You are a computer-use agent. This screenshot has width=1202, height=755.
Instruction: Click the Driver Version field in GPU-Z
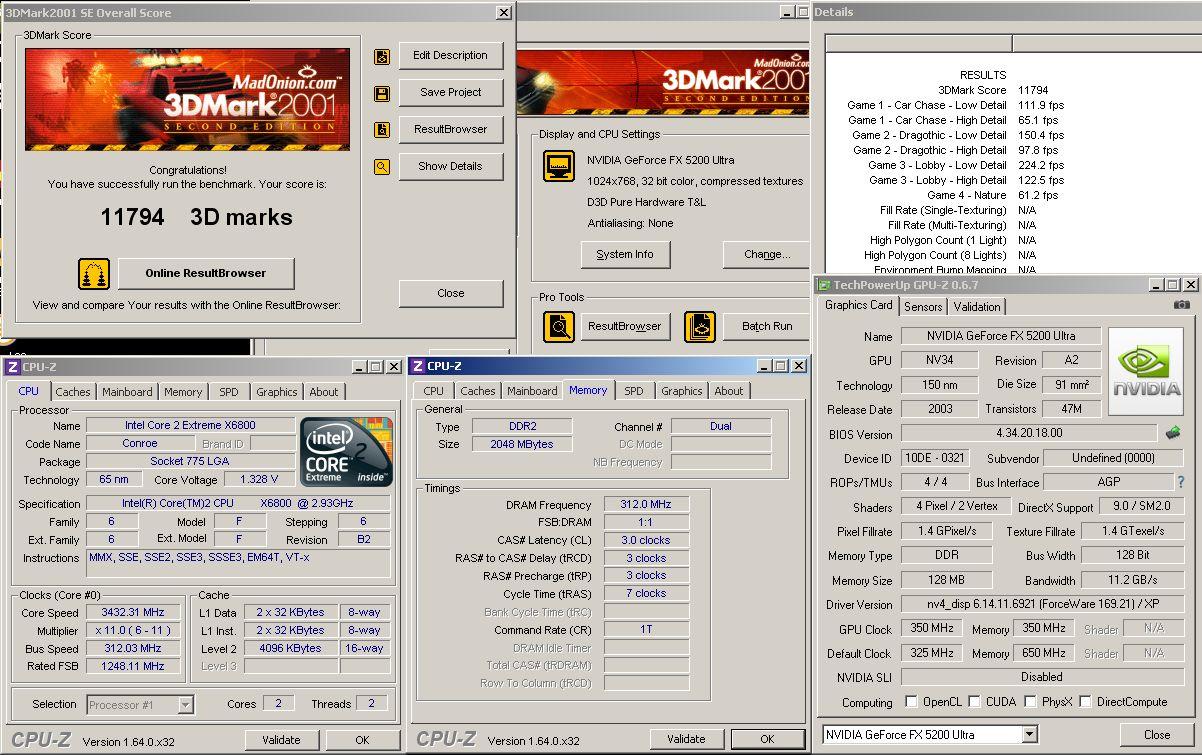tap(1042, 605)
